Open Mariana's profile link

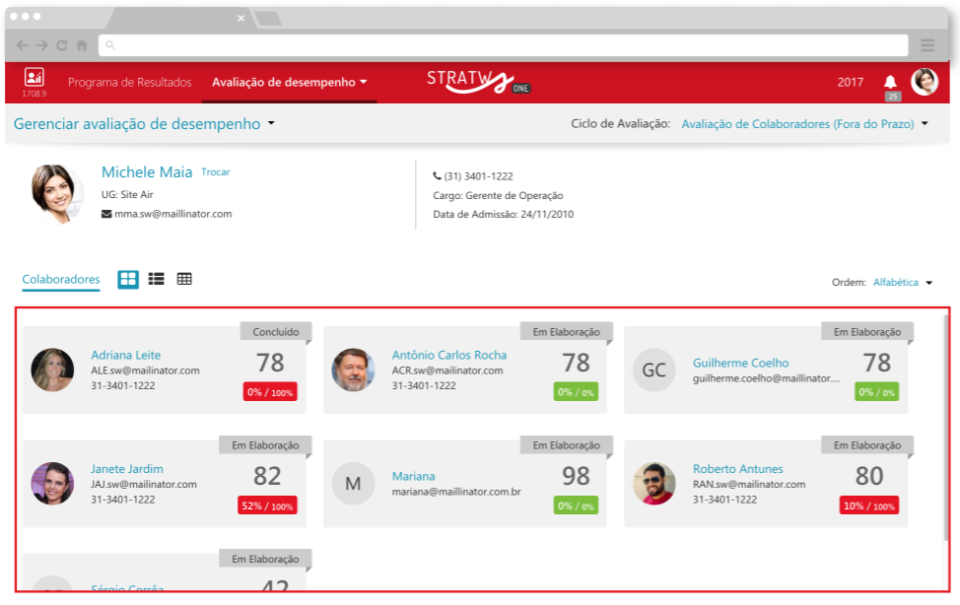(413, 476)
